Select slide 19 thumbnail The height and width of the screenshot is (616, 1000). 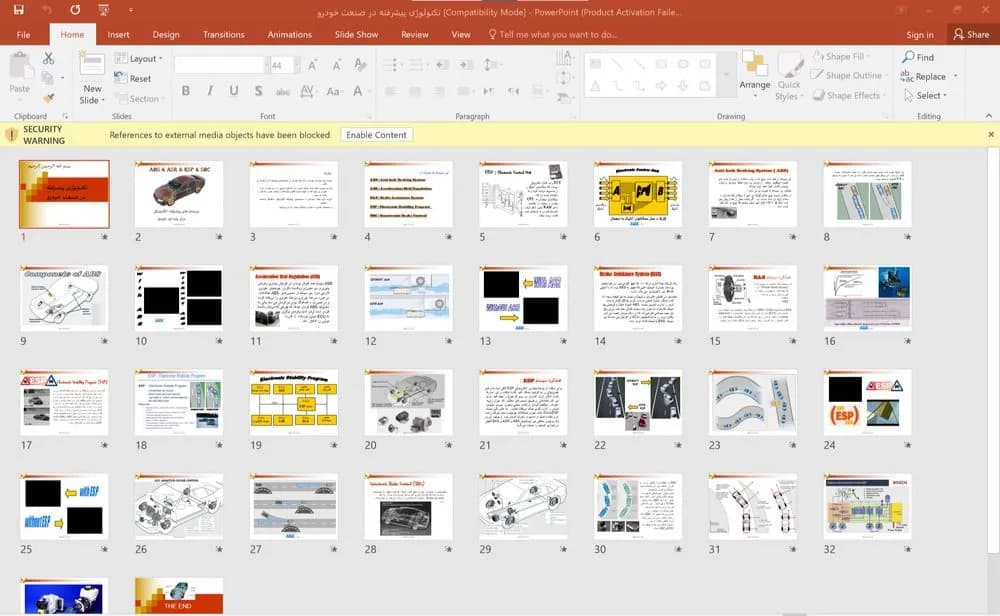(x=294, y=402)
